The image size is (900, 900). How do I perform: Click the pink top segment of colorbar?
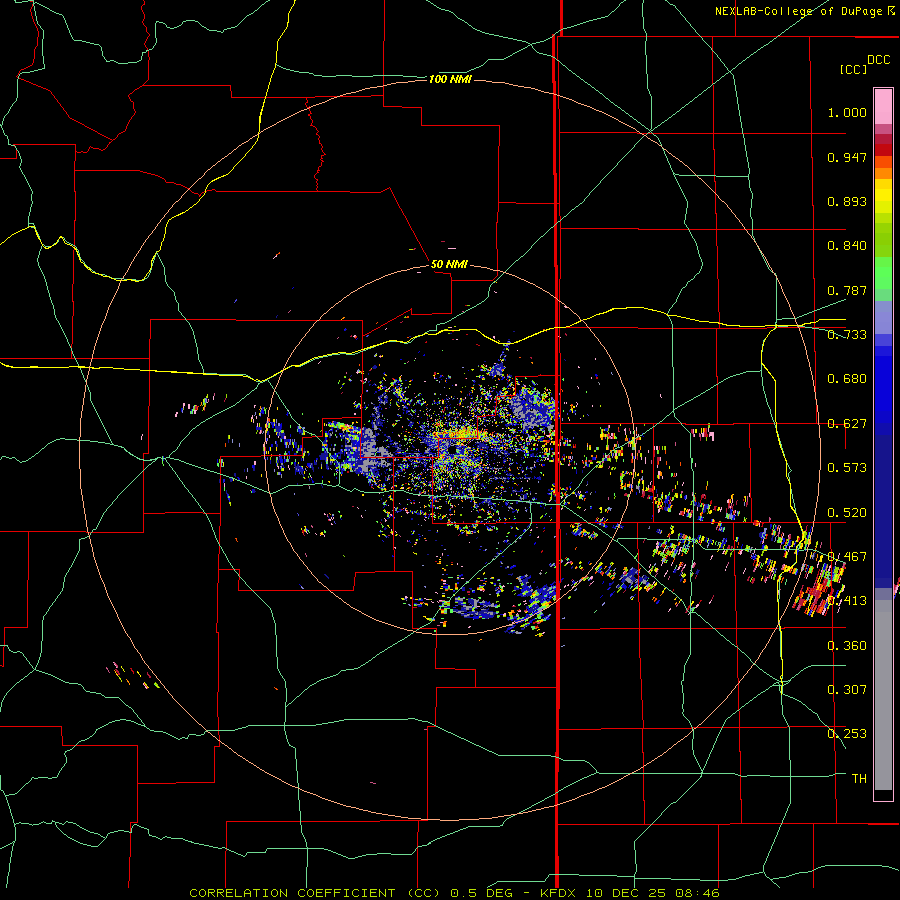(883, 107)
